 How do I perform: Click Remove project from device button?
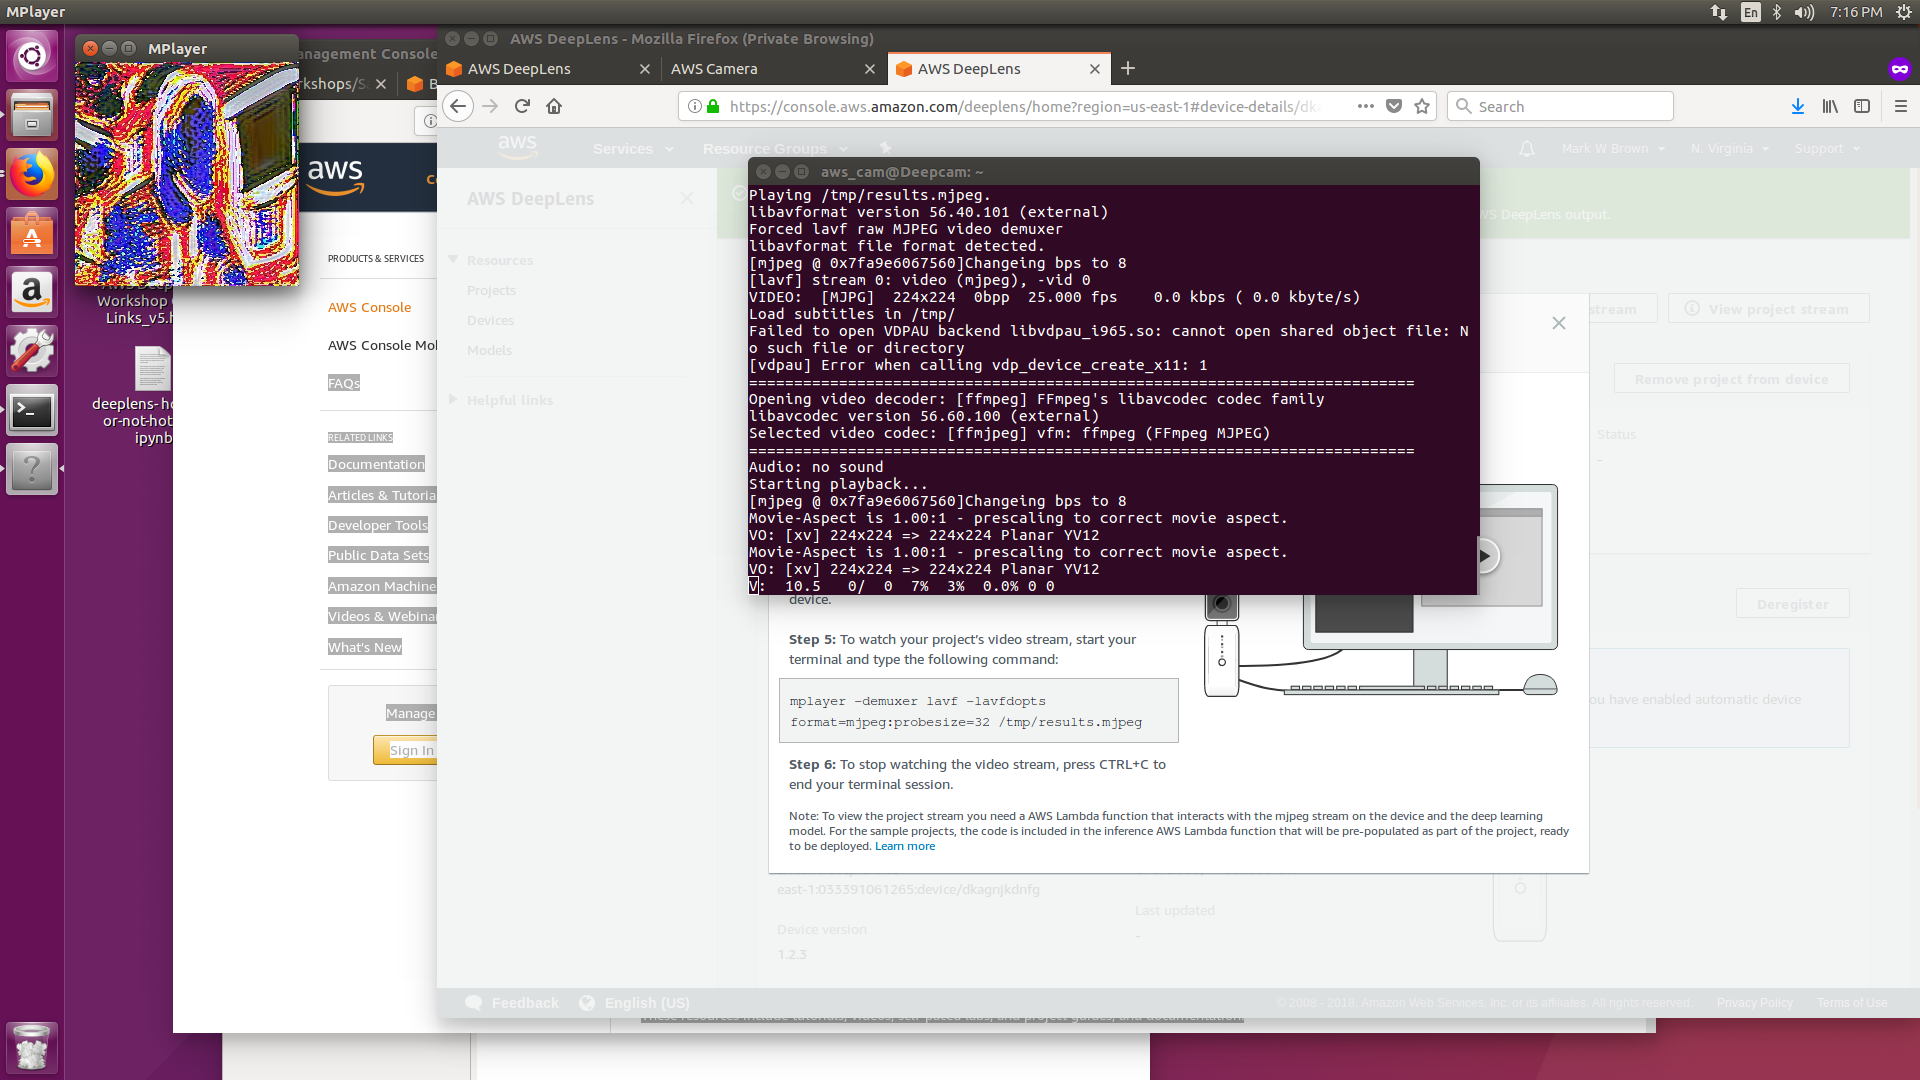click(x=1731, y=379)
